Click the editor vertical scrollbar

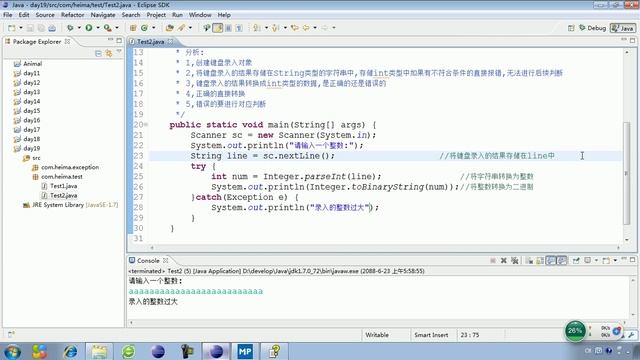tap(627, 173)
